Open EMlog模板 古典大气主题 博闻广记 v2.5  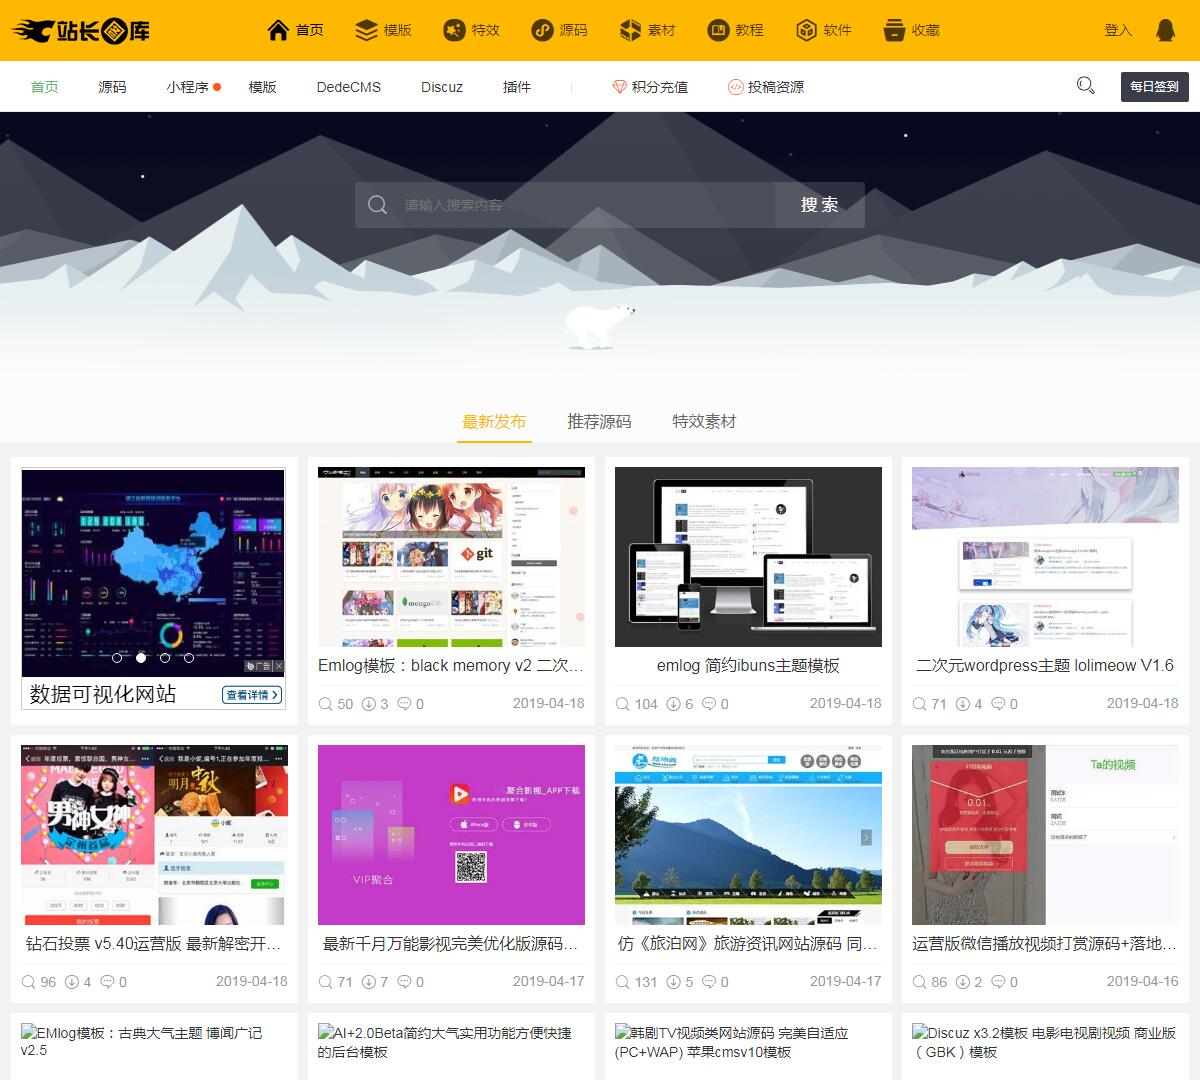click(x=154, y=1042)
